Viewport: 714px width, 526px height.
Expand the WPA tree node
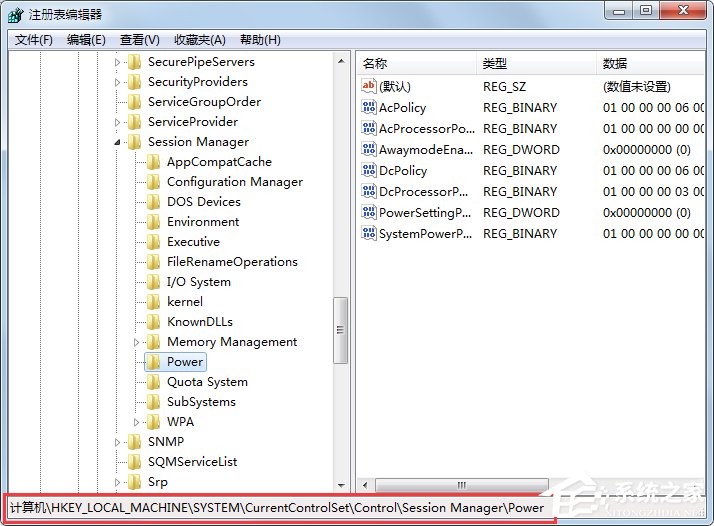(136, 423)
